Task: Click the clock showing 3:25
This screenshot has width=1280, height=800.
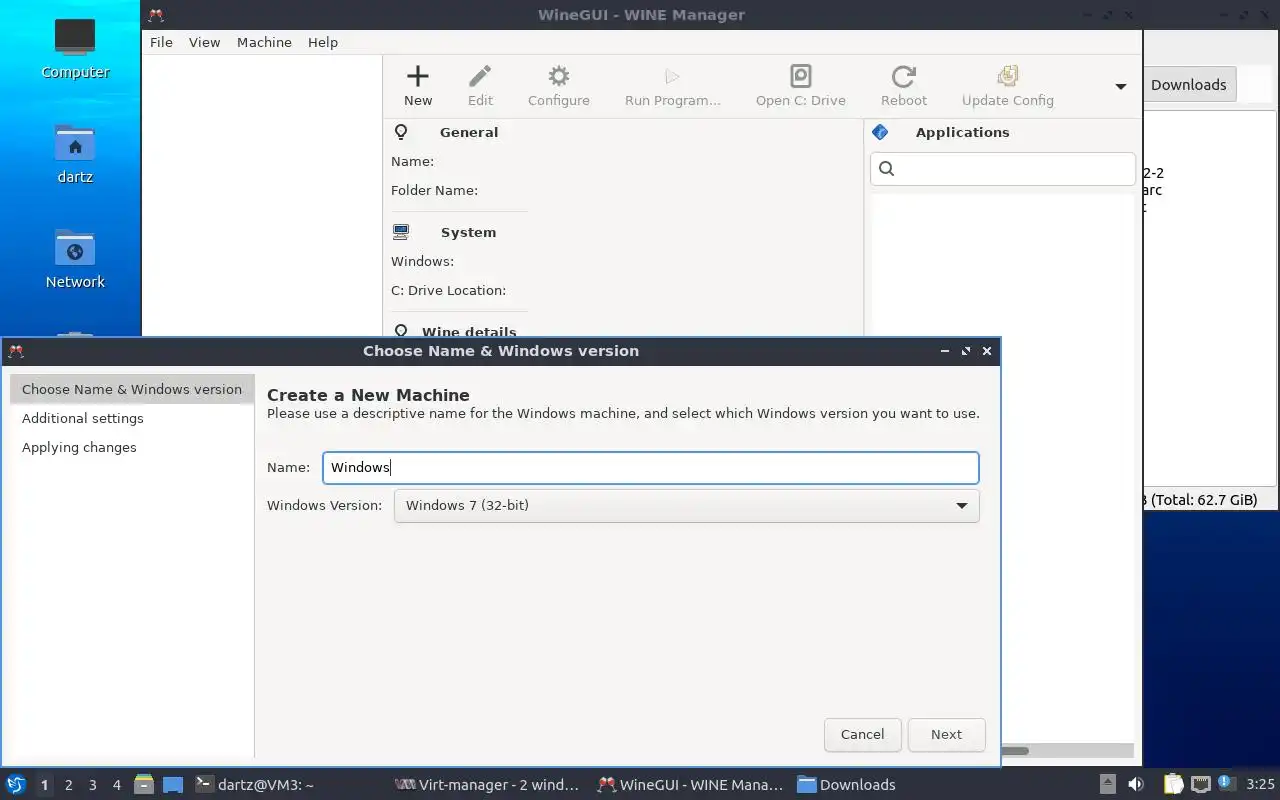Action: point(1260,785)
